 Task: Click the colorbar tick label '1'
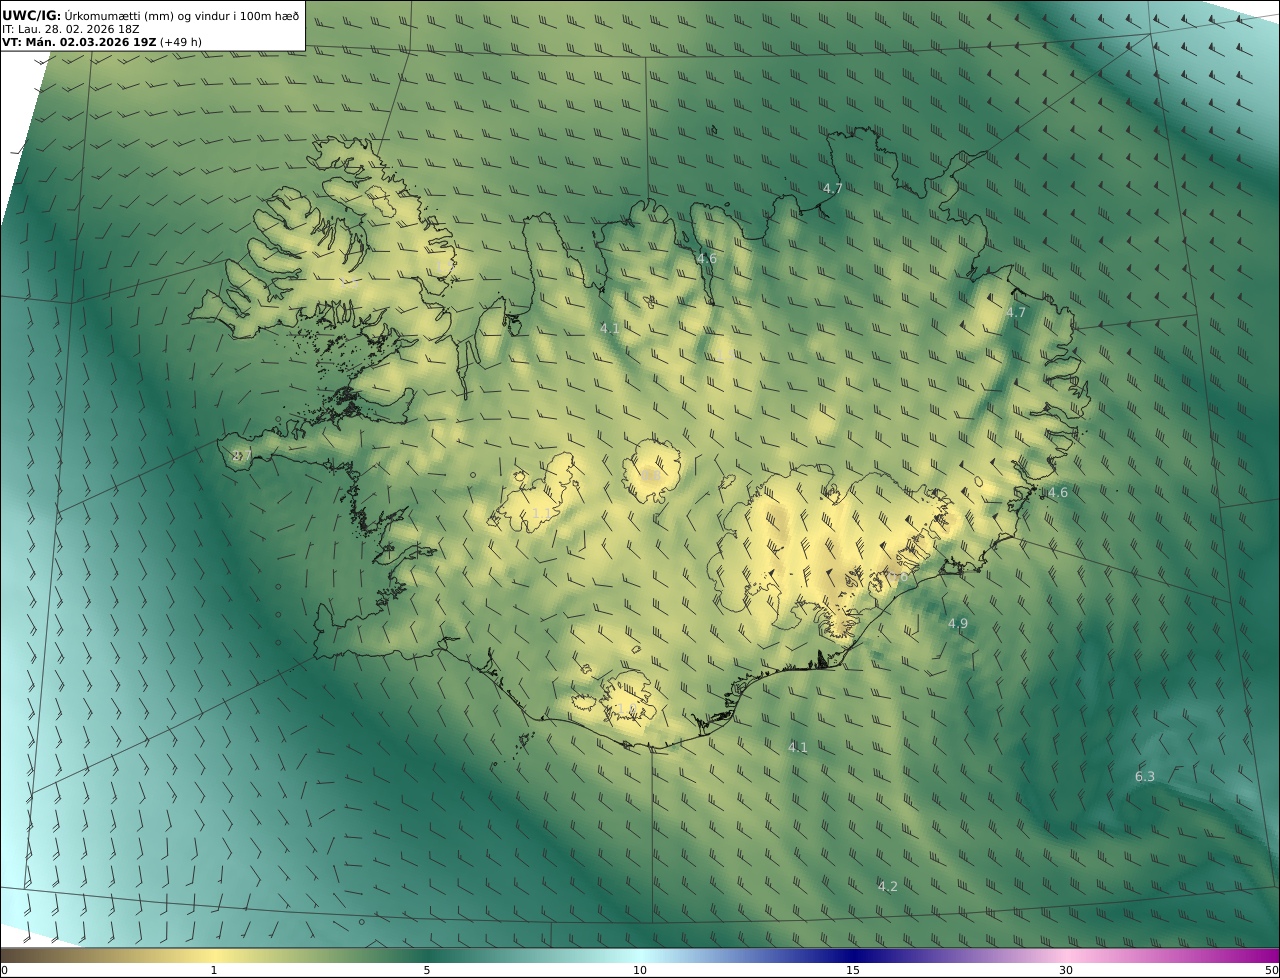pos(213,970)
